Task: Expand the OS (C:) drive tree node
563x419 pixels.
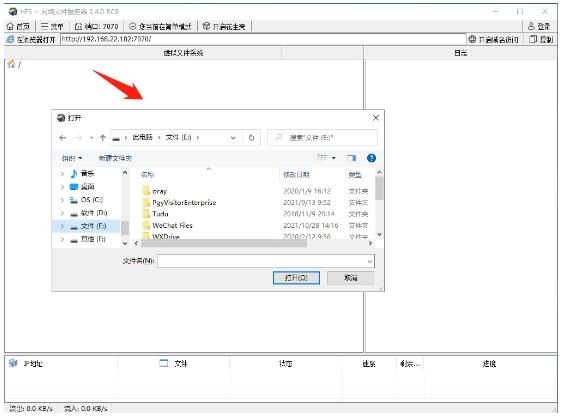Action: point(62,200)
